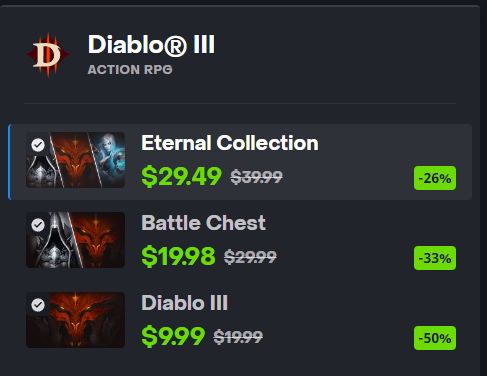Image resolution: width=487 pixels, height=376 pixels.
Task: Click the checkmark badge on Diablo III edition
Action: pos(38,305)
